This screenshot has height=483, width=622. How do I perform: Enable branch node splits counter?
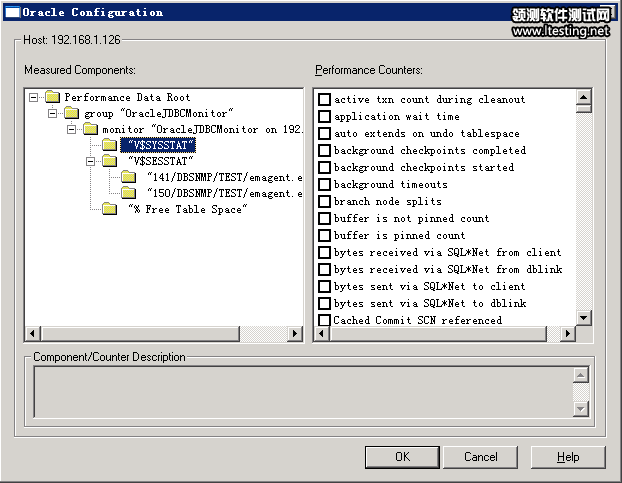(x=324, y=201)
